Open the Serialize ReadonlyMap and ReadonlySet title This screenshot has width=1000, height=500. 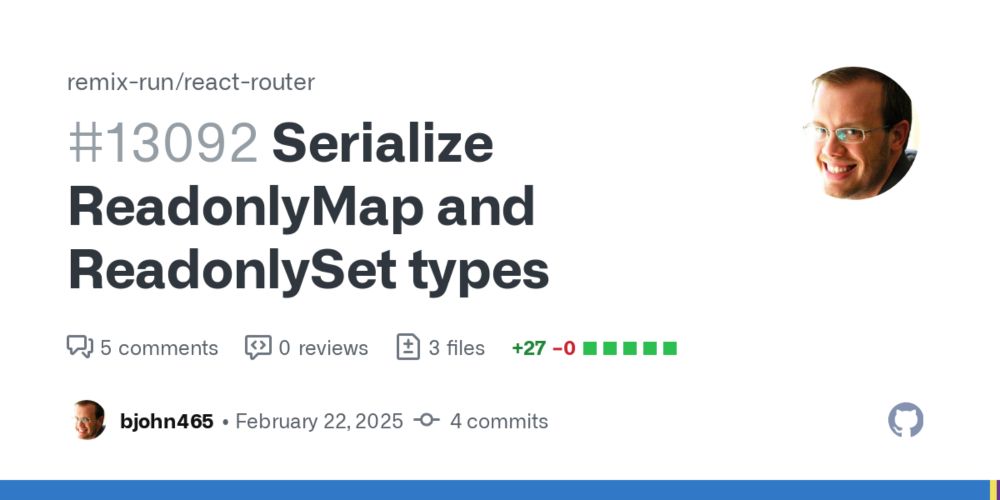click(310, 207)
